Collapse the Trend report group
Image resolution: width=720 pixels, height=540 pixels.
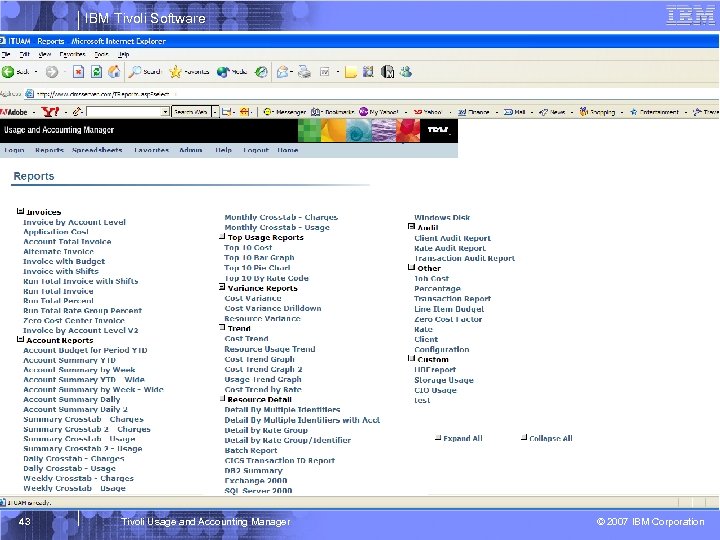pyautogui.click(x=222, y=327)
